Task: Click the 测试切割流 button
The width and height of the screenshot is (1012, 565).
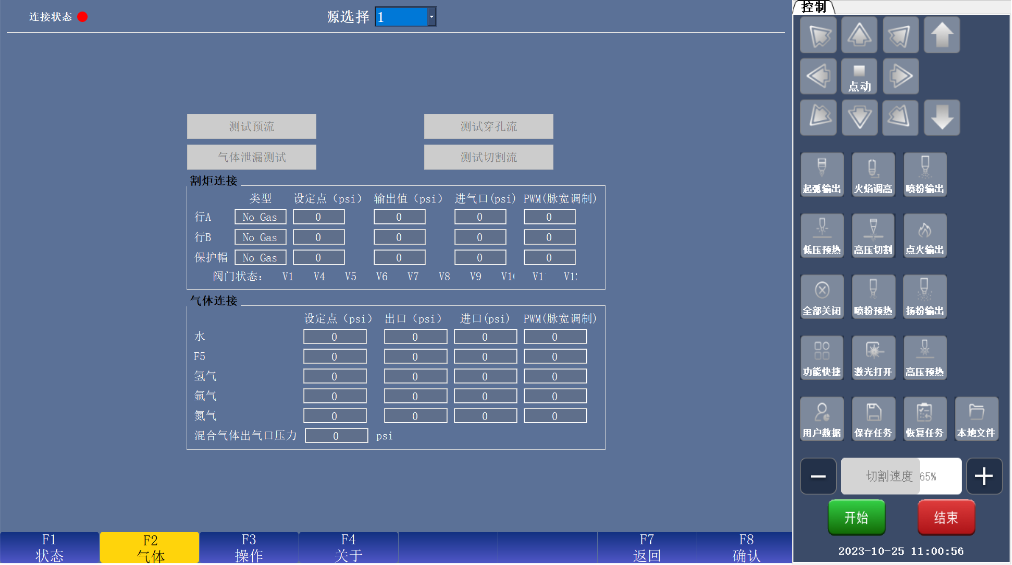Action: [x=489, y=158]
